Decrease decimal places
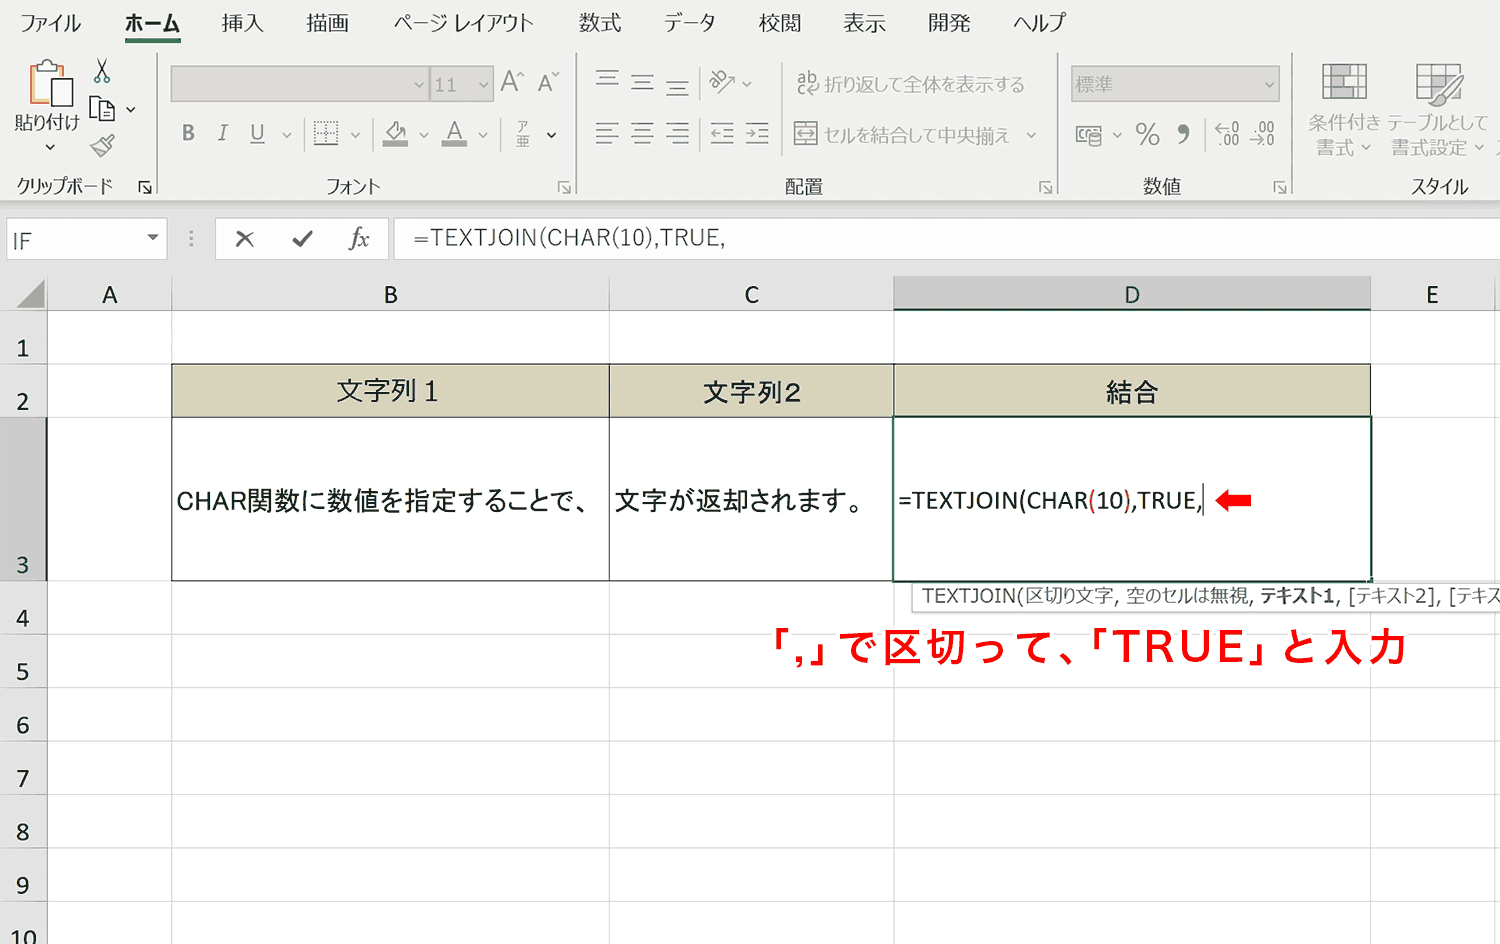 tap(1264, 134)
